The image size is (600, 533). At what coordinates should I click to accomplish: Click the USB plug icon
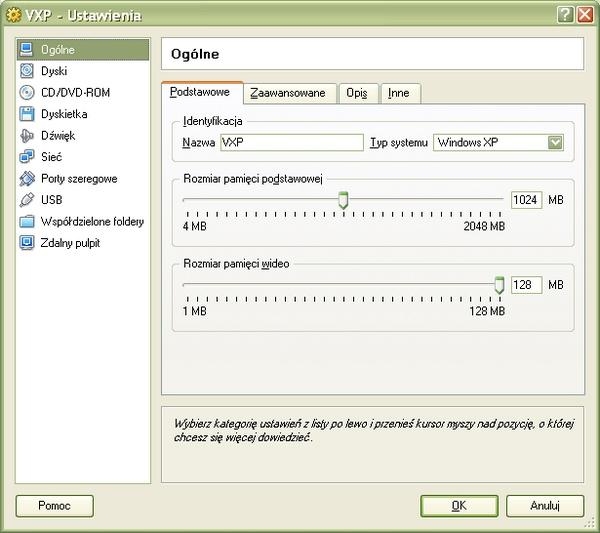coord(26,200)
